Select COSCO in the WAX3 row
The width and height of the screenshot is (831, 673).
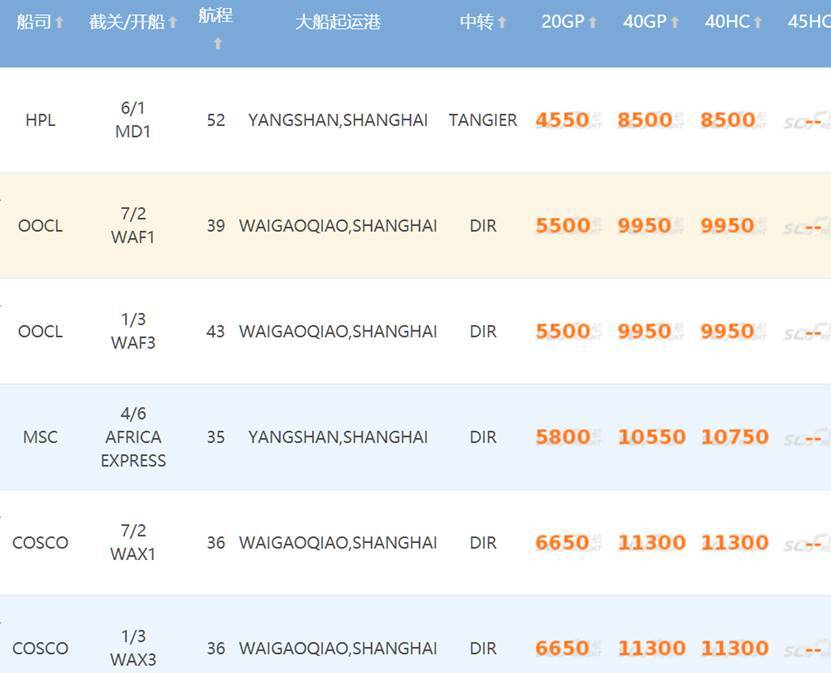40,648
